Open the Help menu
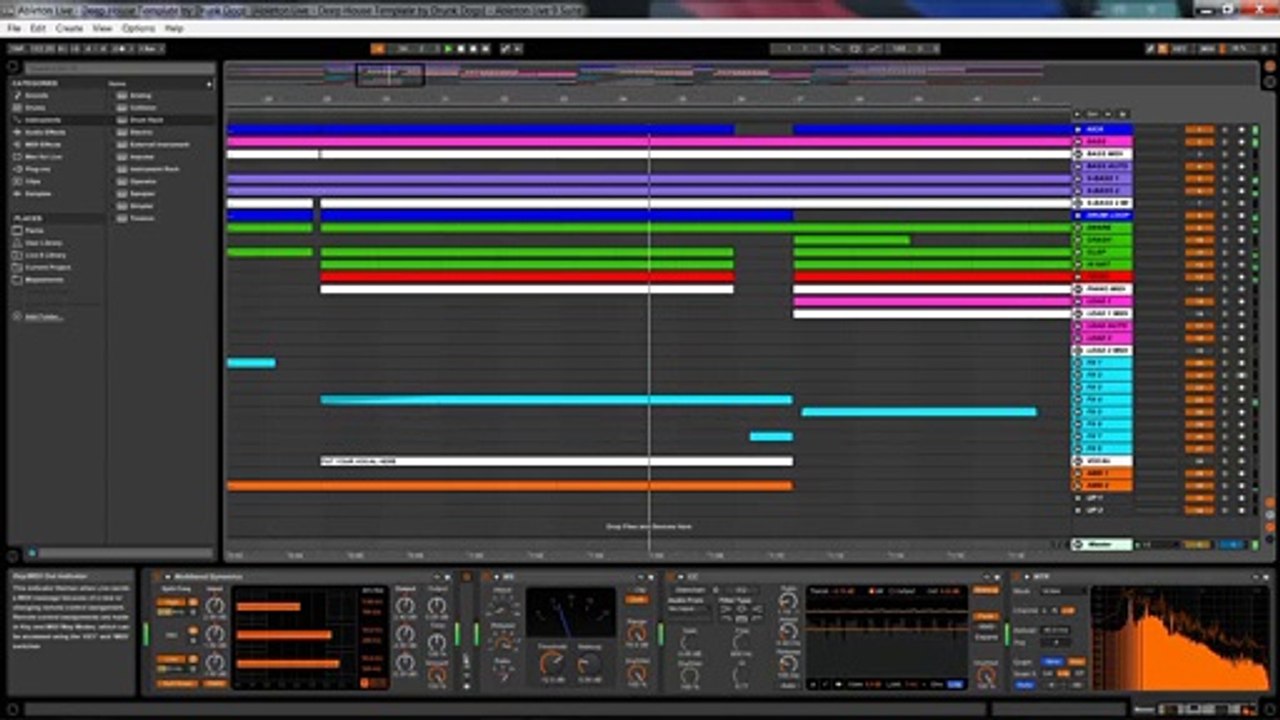Screen dimensions: 1280x720 click(x=174, y=28)
